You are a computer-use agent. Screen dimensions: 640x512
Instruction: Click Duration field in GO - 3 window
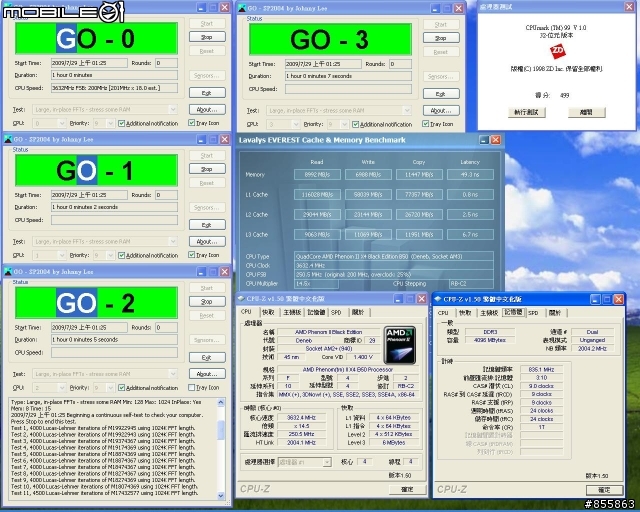click(348, 76)
